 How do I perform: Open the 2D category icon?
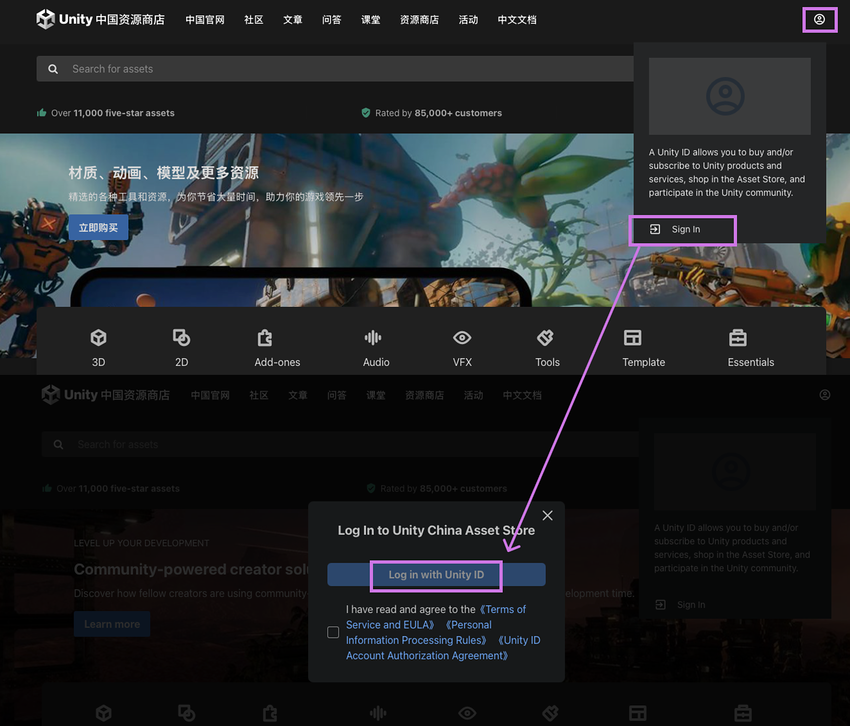tap(181, 337)
